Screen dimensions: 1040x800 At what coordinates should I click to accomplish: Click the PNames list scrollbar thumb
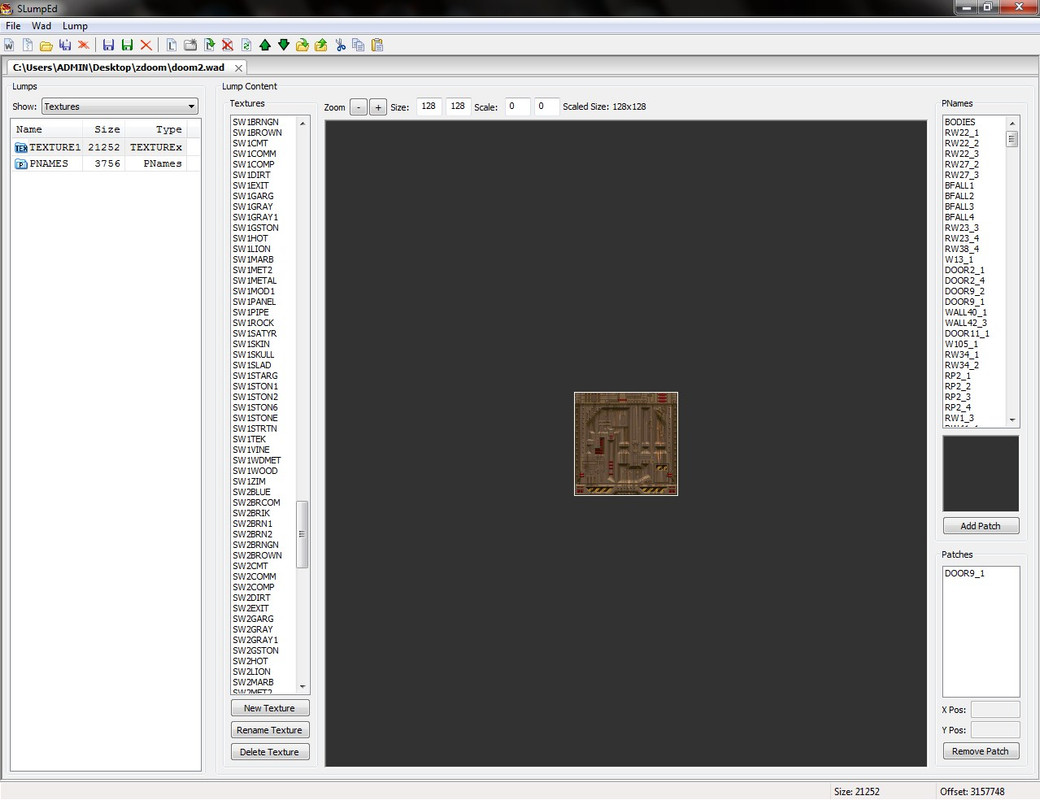tap(1012, 139)
